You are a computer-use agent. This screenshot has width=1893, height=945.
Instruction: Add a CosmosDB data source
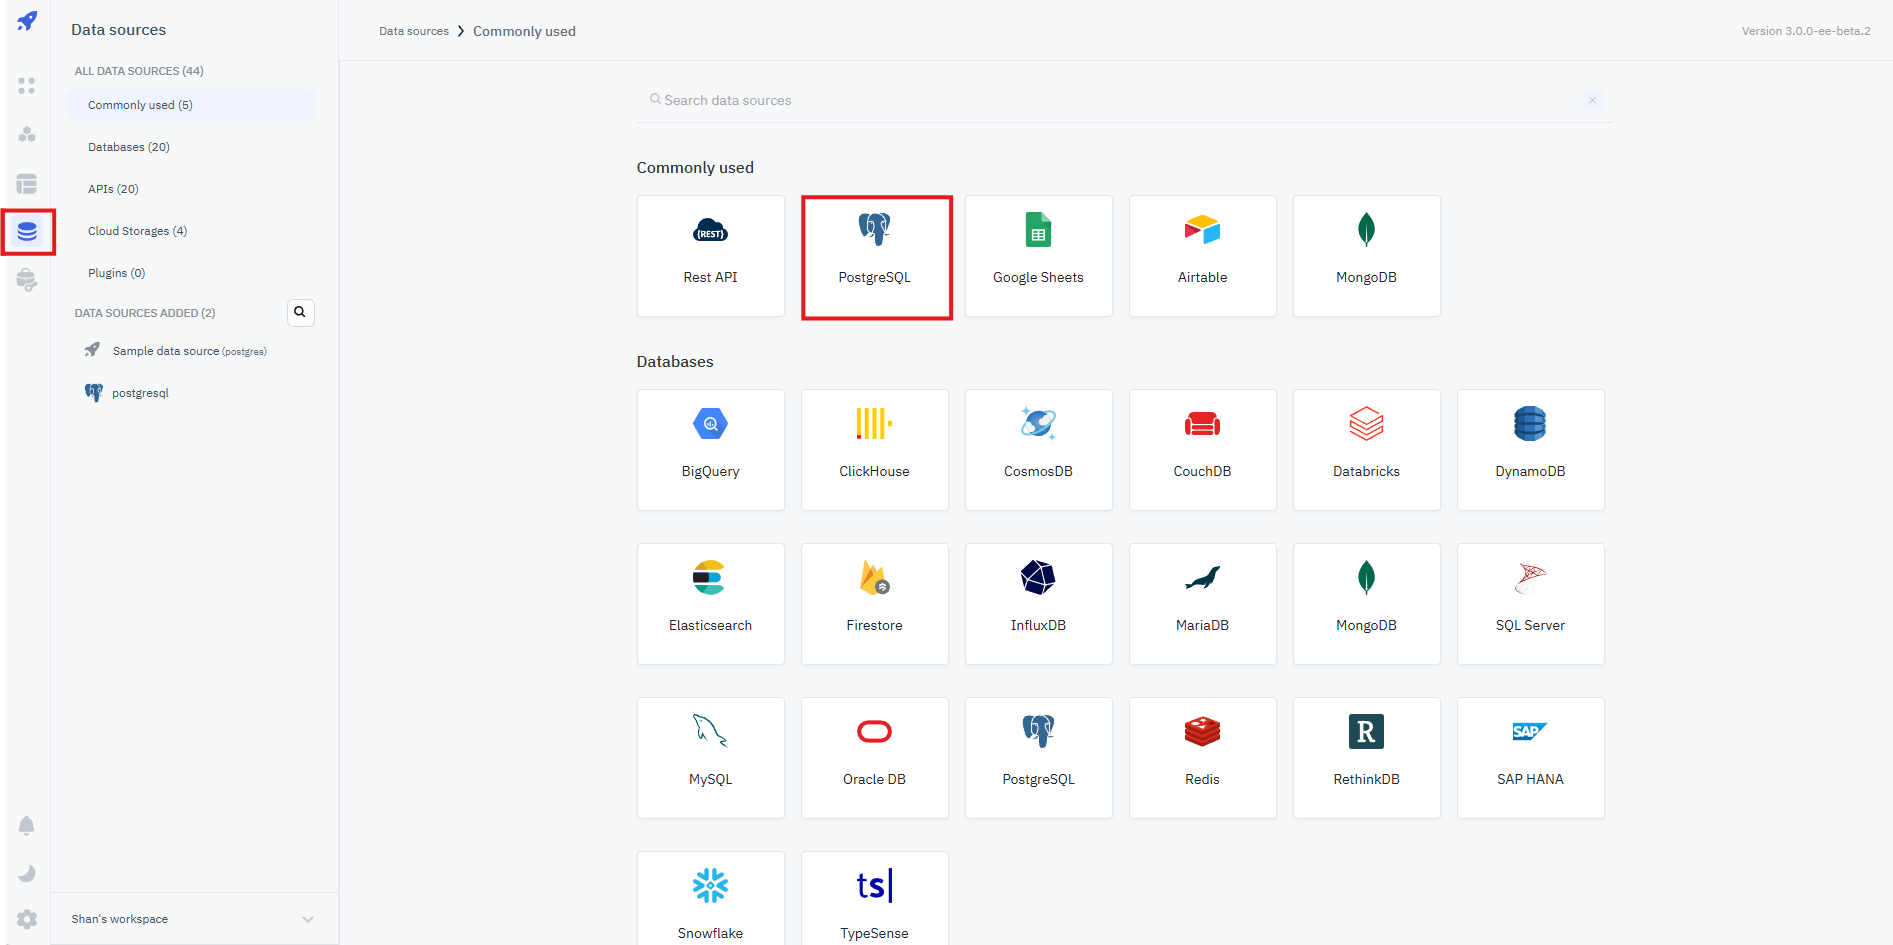(x=1039, y=450)
